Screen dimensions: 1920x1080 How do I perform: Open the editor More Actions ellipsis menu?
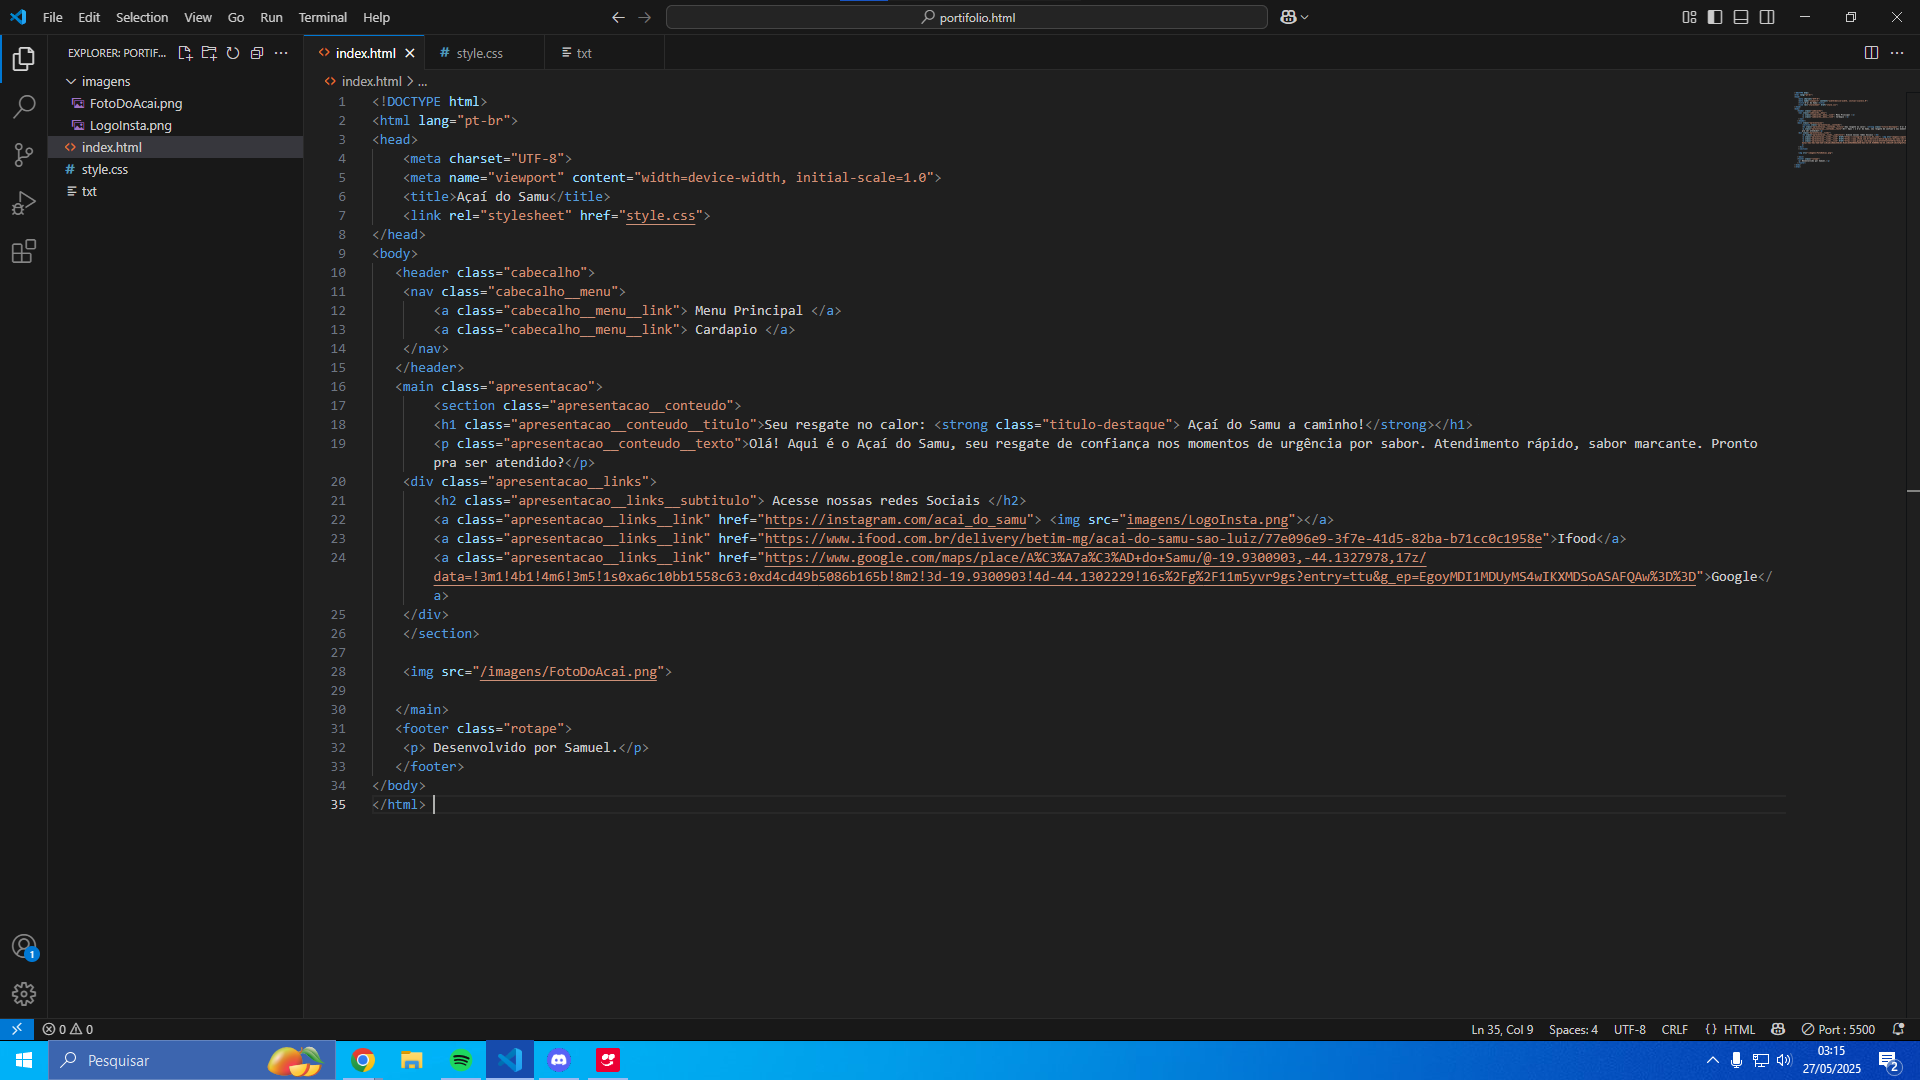(x=1897, y=53)
